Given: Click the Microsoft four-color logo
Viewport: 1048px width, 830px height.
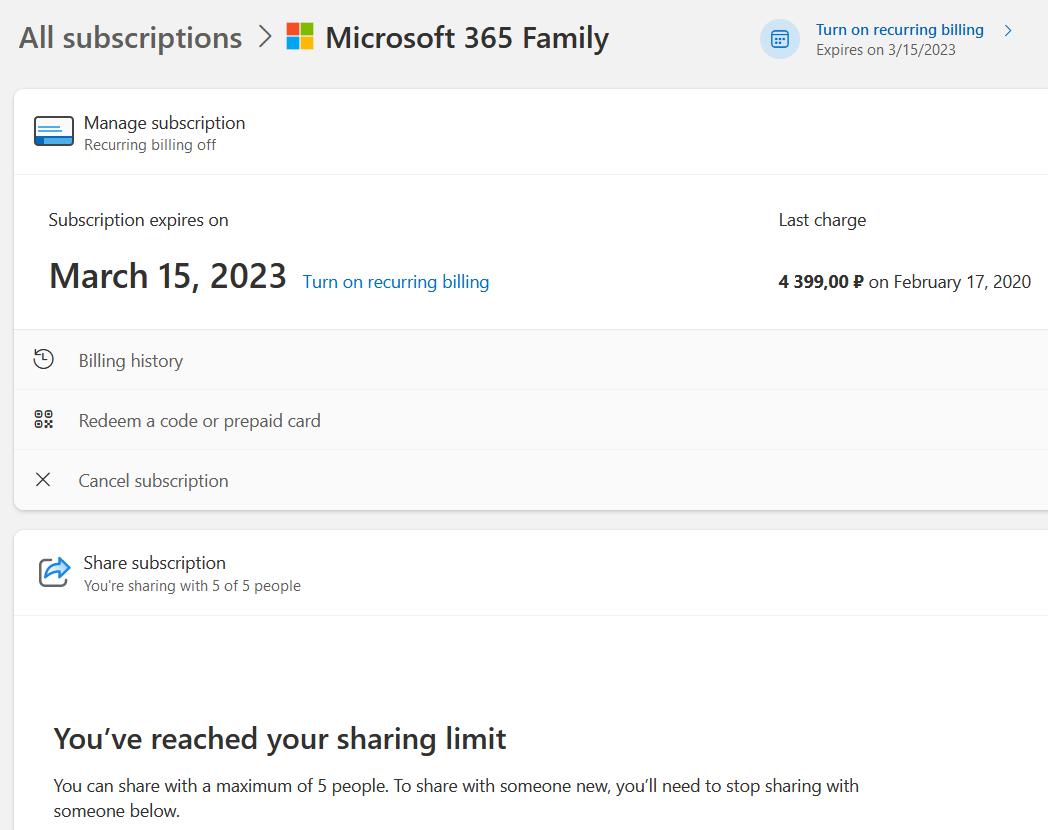Looking at the screenshot, I should tap(299, 37).
